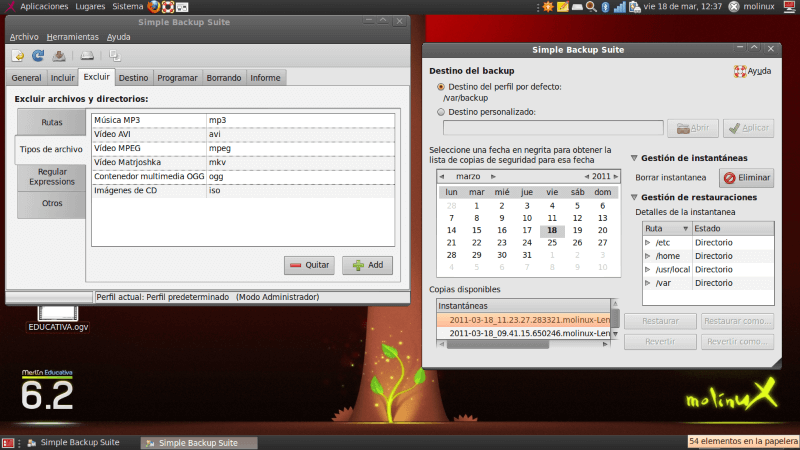The height and width of the screenshot is (450, 800).
Task: Click the grey drive toolbar icon
Action: click(87, 56)
